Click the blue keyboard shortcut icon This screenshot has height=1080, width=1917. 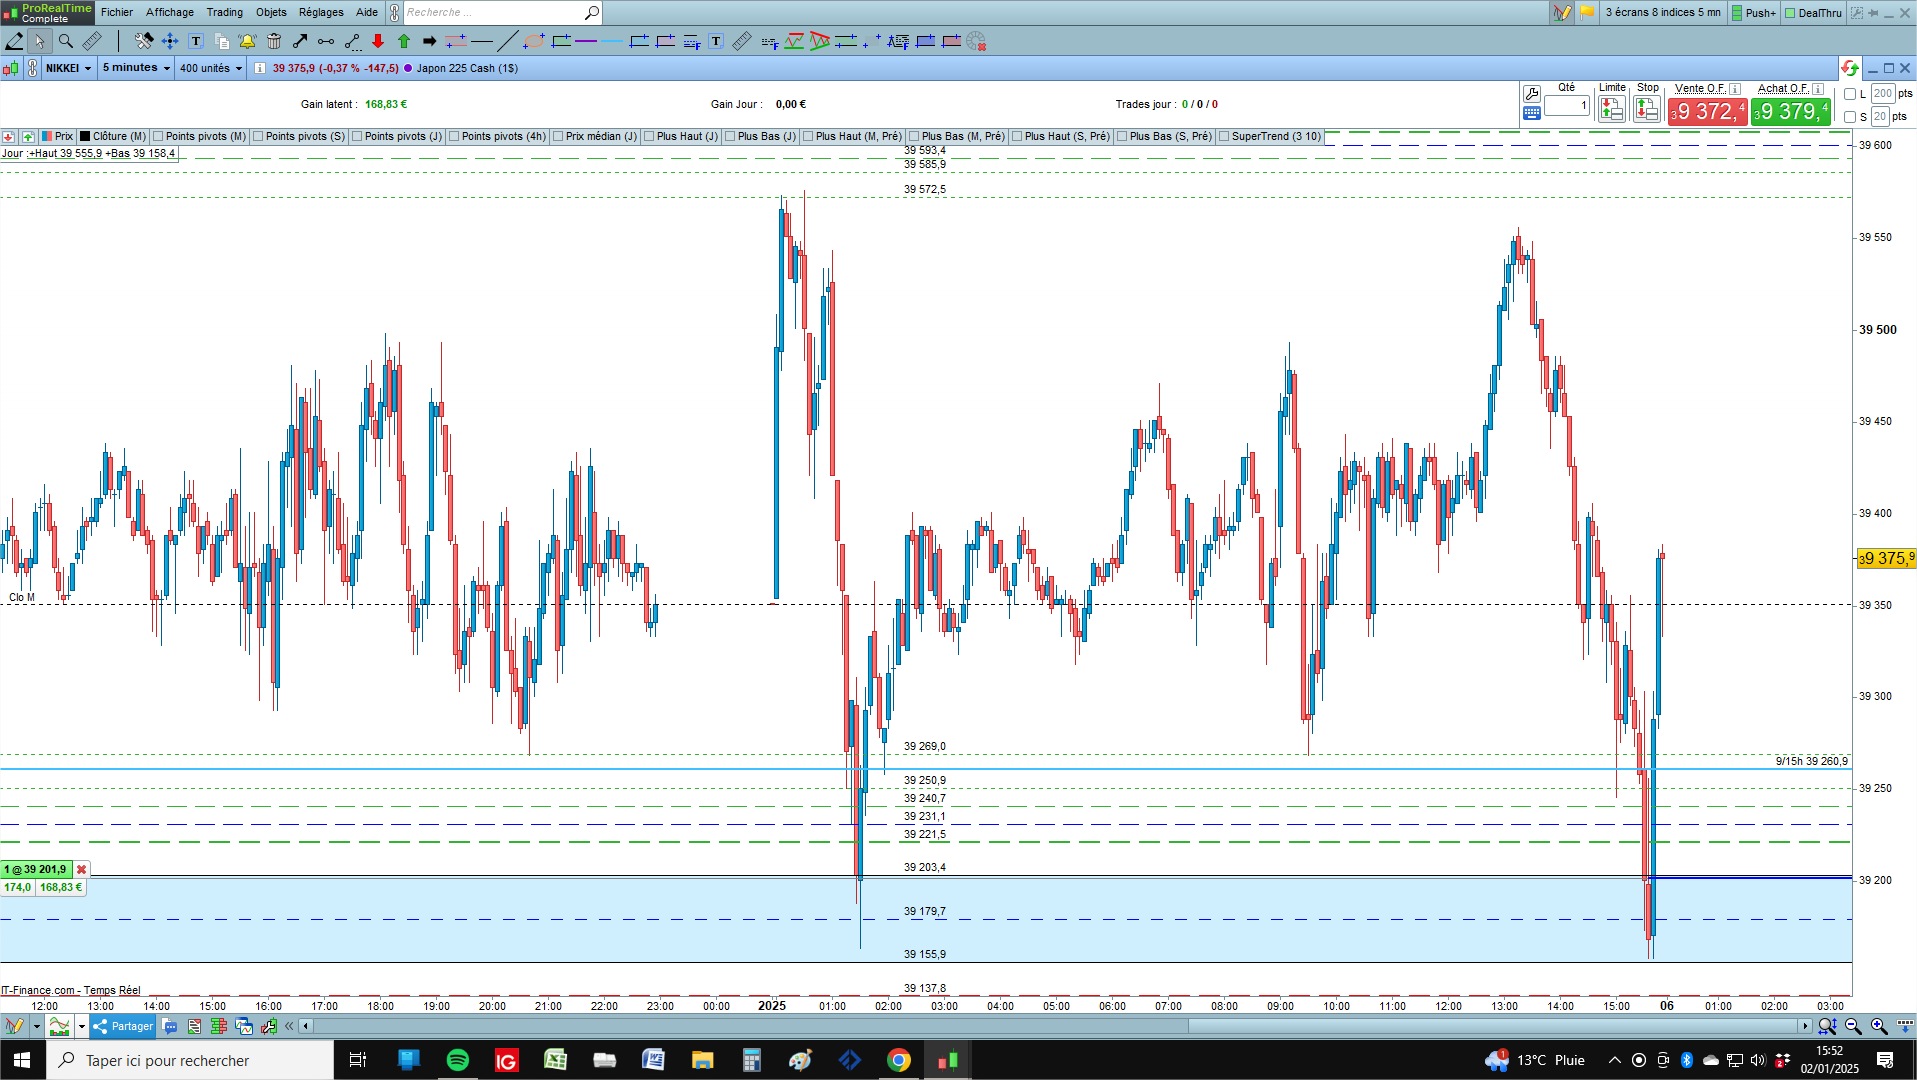click(1531, 114)
